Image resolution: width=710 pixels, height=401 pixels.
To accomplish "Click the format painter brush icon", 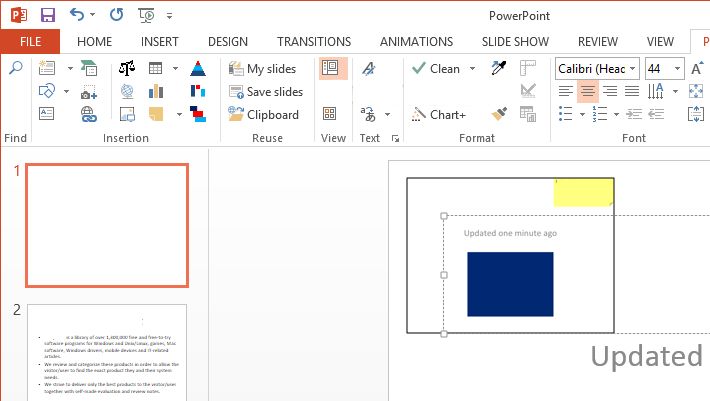I will (x=499, y=113).
